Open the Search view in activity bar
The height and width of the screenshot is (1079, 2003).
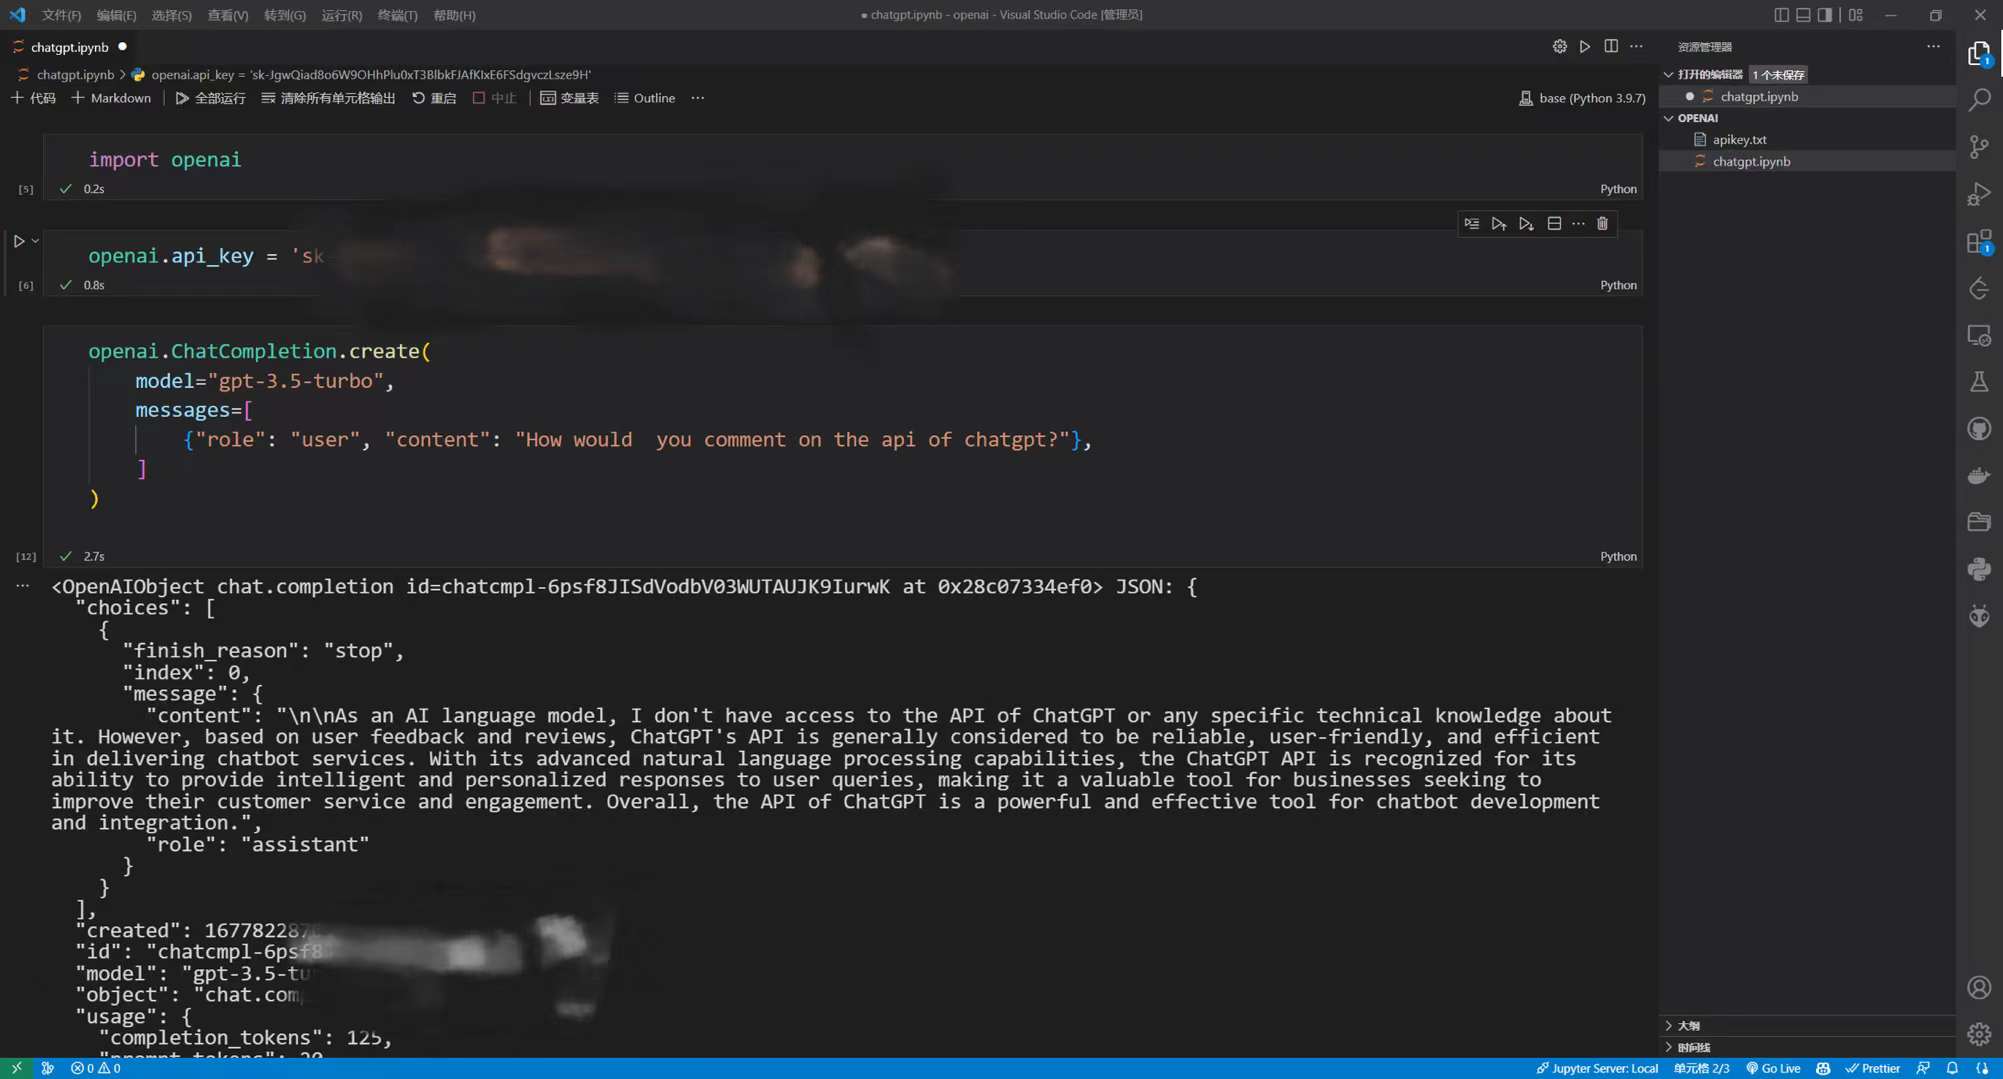tap(1979, 99)
